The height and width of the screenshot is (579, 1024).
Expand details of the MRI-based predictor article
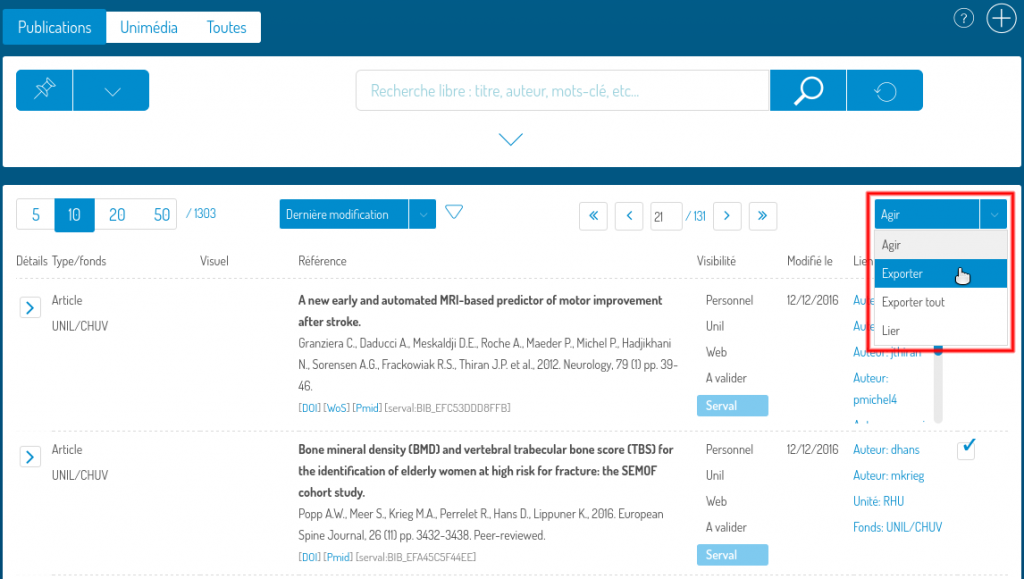30,307
